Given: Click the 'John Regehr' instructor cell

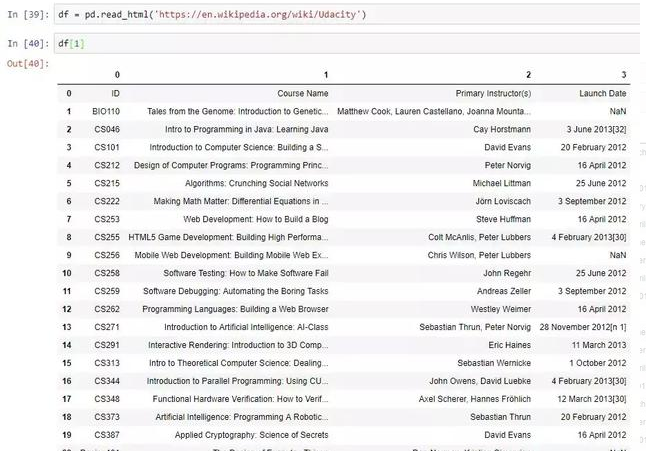Looking at the screenshot, I should tap(507, 273).
